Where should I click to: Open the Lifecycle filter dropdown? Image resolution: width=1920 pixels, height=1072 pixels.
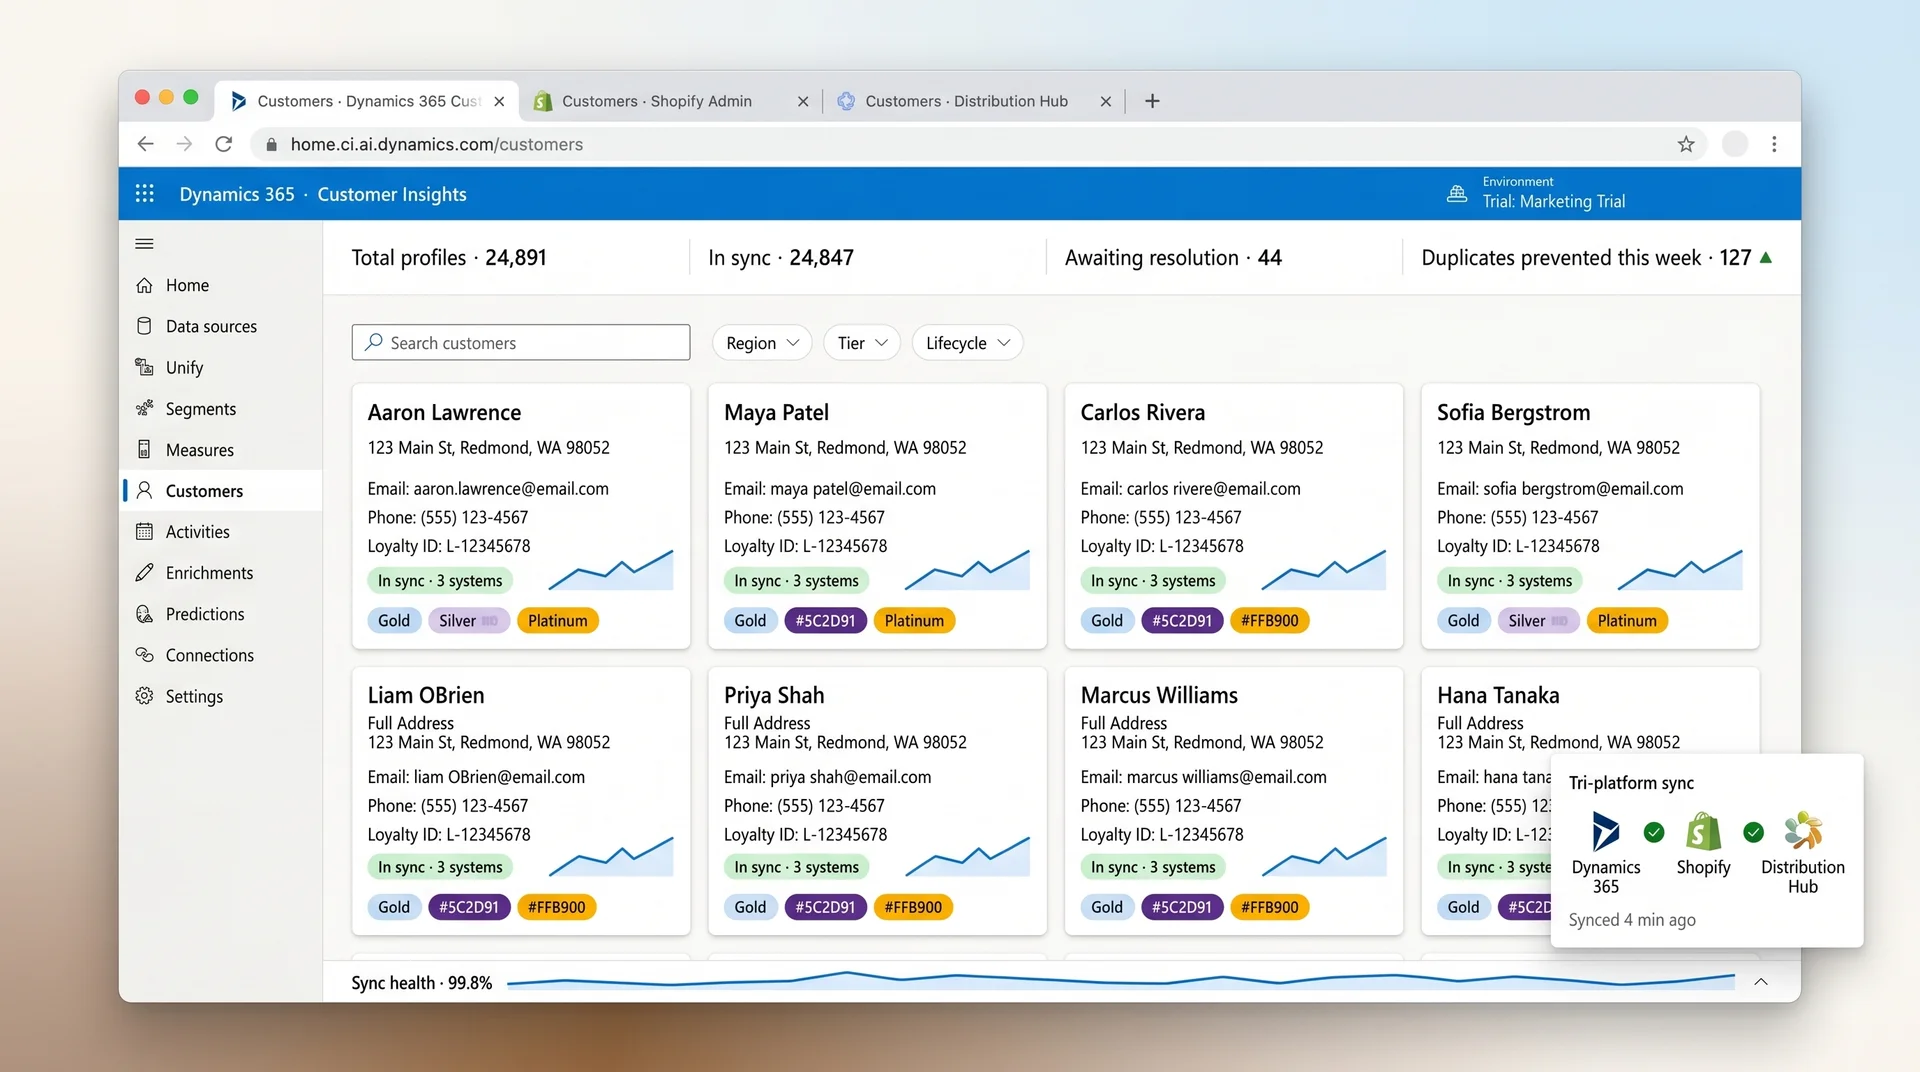click(x=967, y=343)
